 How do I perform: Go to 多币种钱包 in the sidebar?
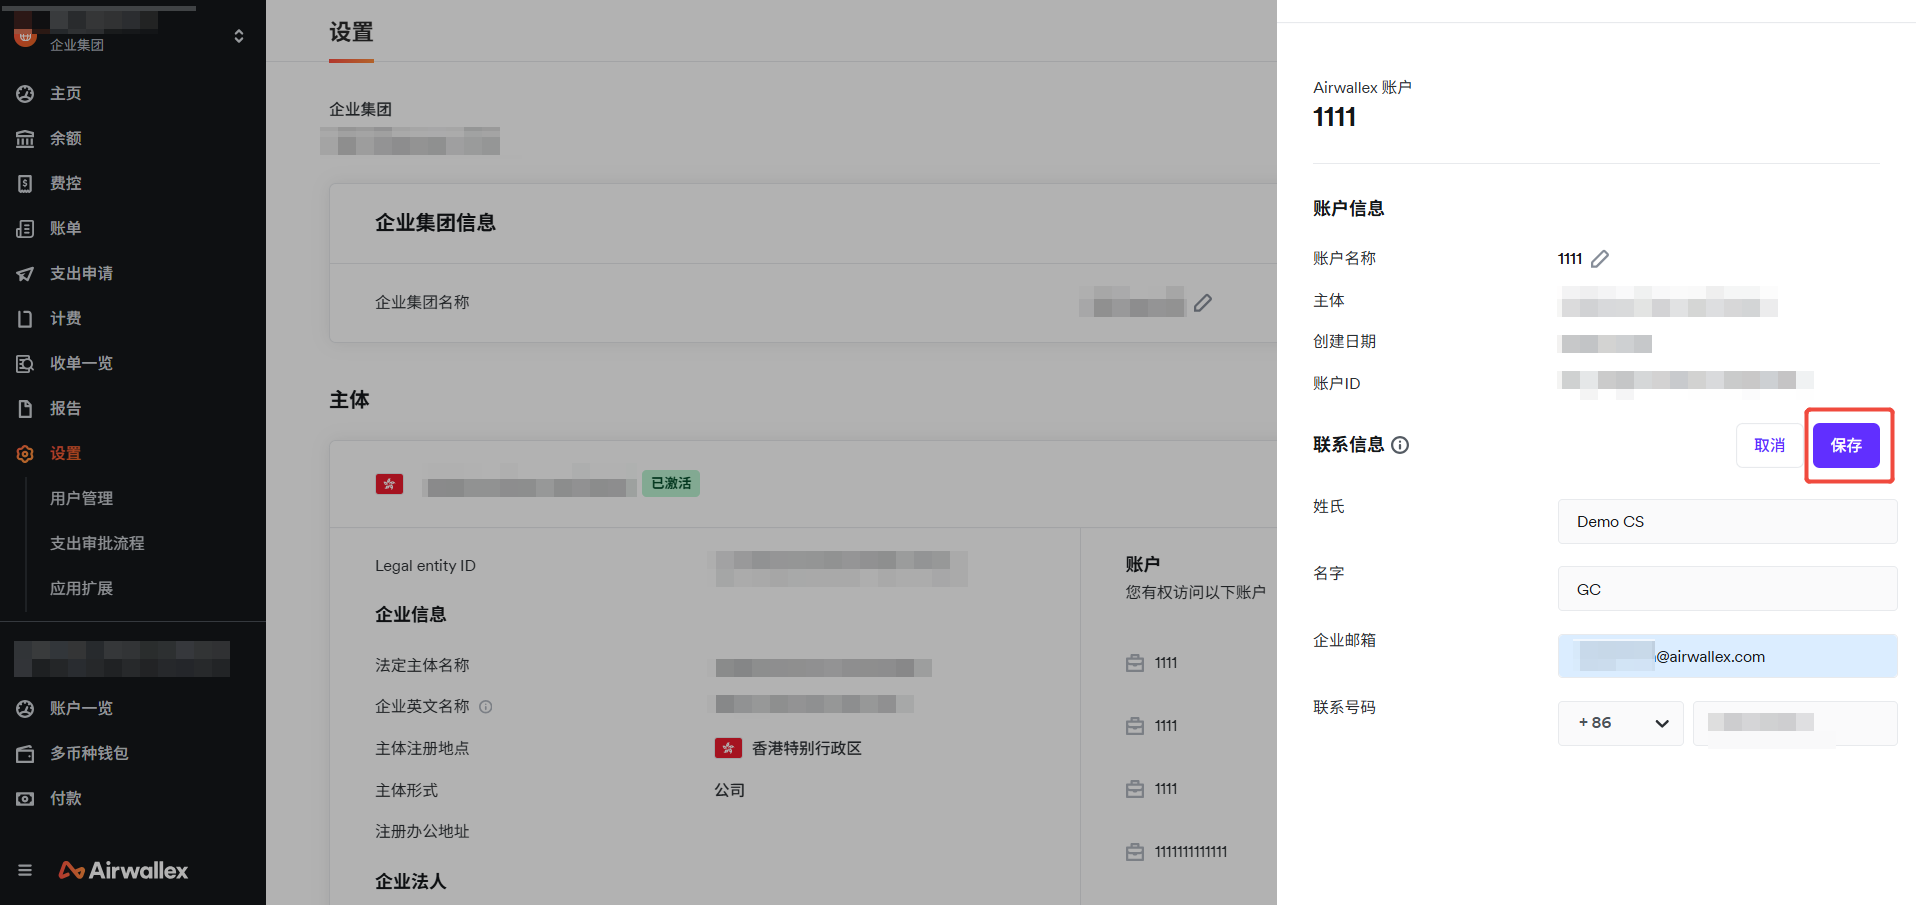coord(89,753)
